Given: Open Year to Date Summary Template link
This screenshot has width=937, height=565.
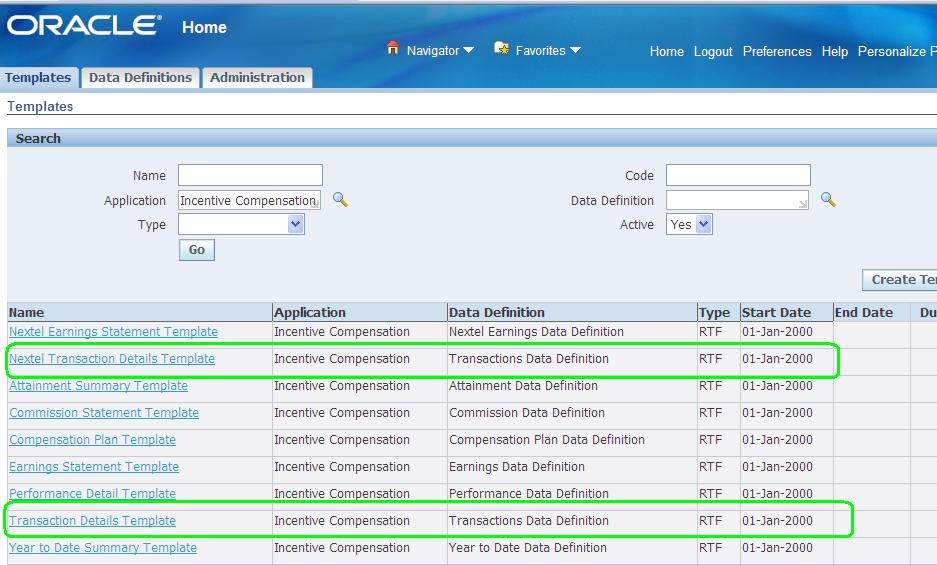Looking at the screenshot, I should point(103,548).
